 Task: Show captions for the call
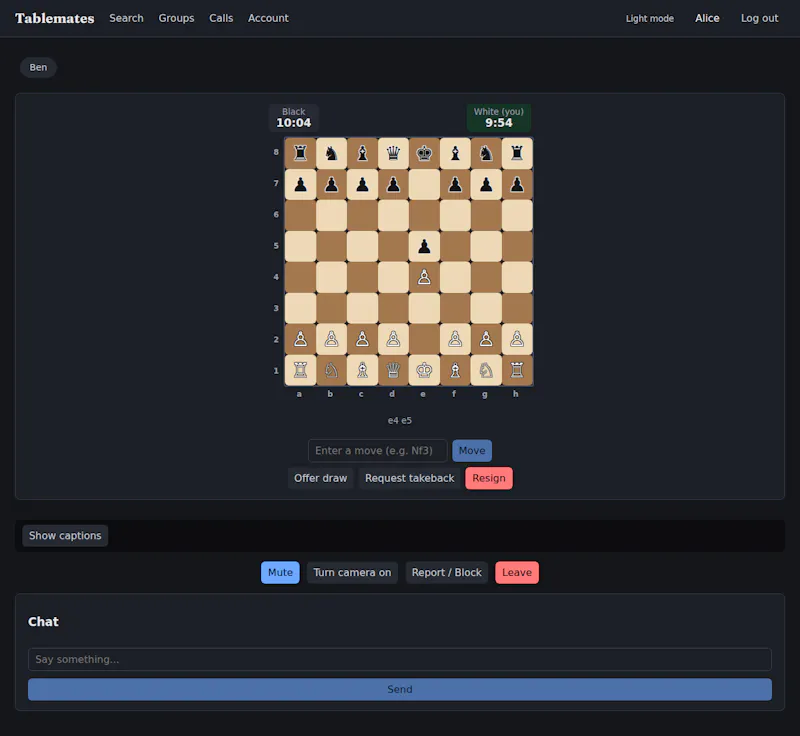tap(65, 536)
